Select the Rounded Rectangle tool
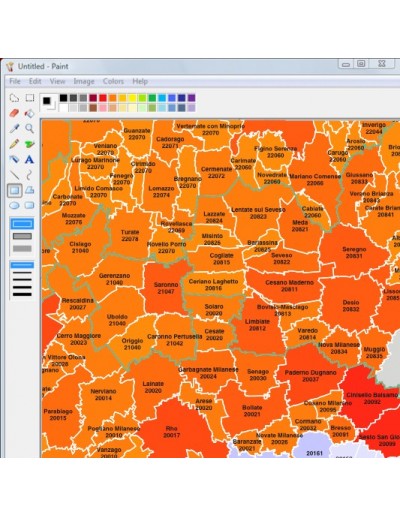The width and height of the screenshot is (400, 517). click(x=30, y=205)
